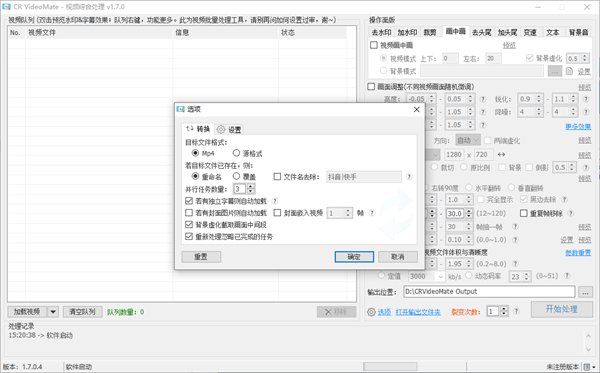
Task: Click CR VideoMate app icon in title bar
Action: pos(6,7)
